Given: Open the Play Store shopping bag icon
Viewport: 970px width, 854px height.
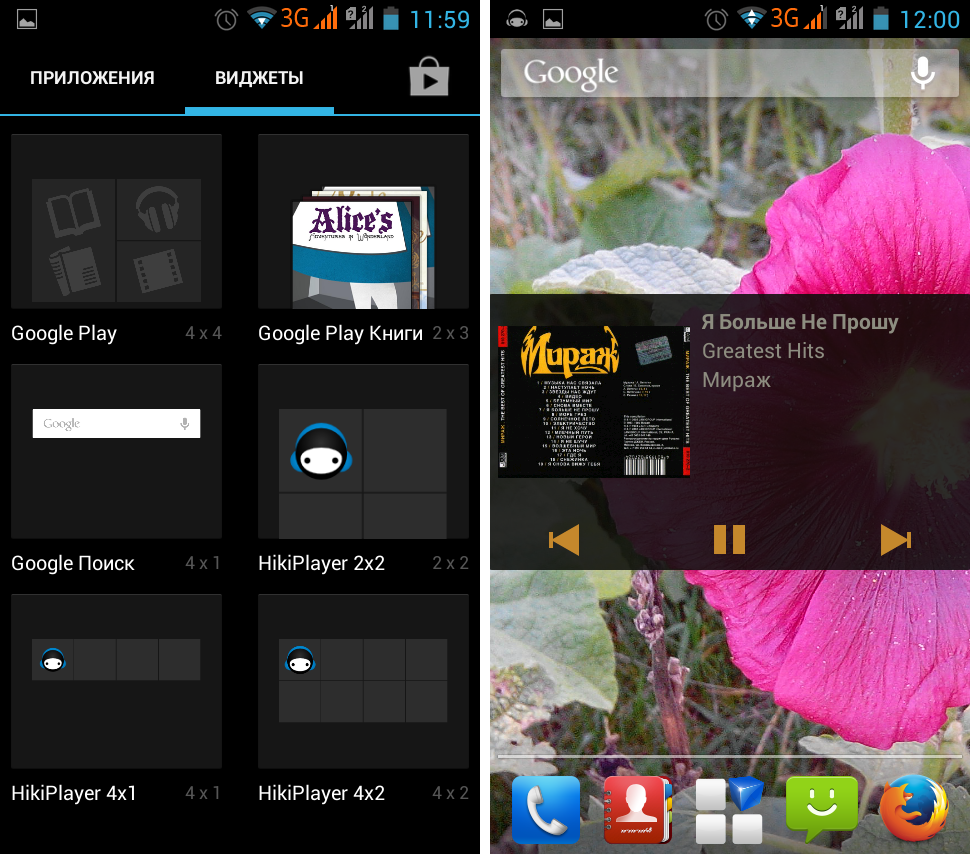Looking at the screenshot, I should 429,77.
